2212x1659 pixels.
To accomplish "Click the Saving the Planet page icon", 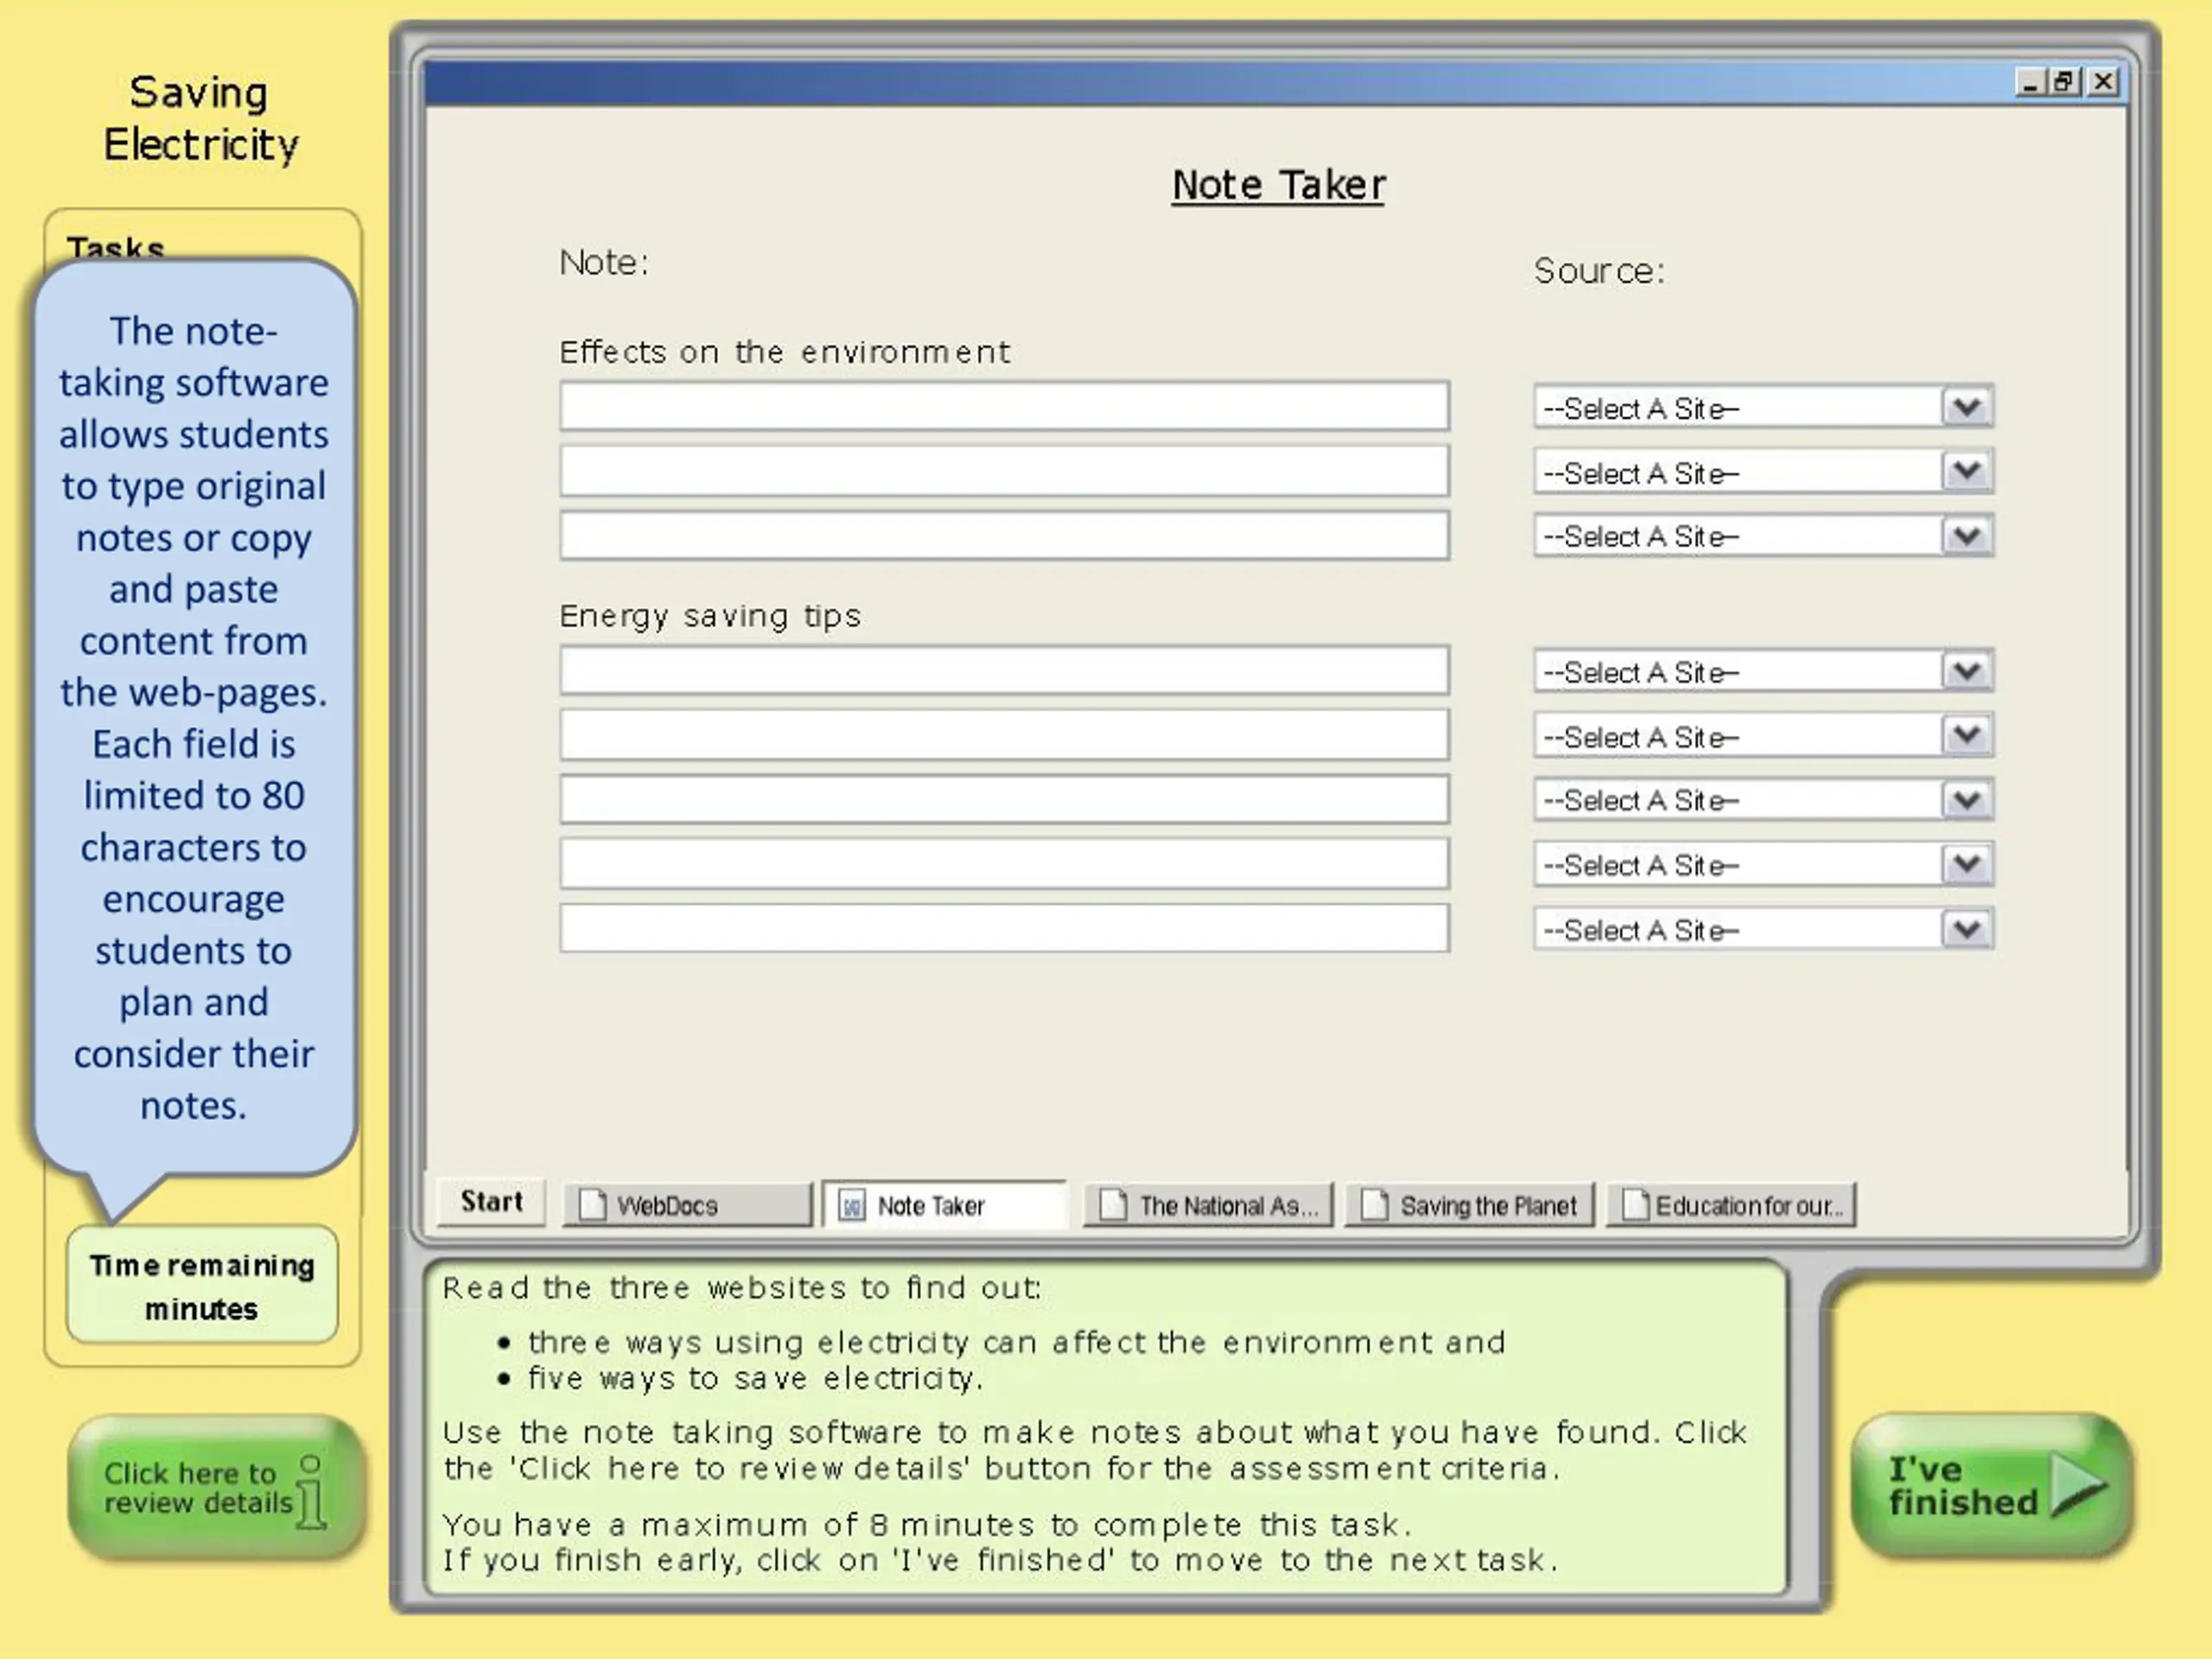I will coord(1374,1205).
